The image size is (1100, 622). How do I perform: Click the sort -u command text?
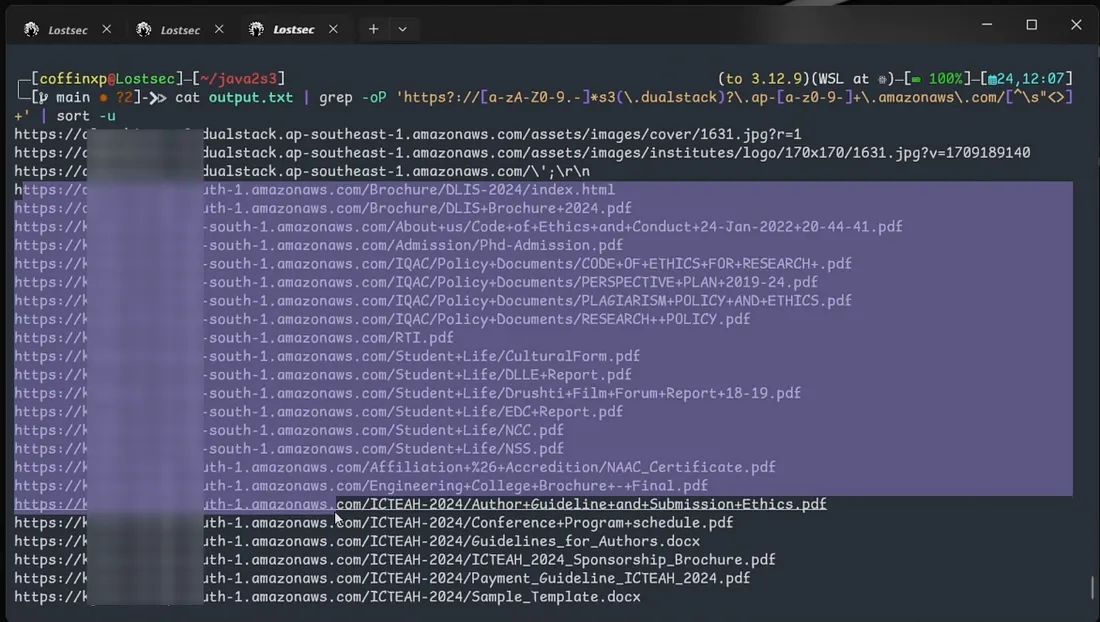(86, 116)
